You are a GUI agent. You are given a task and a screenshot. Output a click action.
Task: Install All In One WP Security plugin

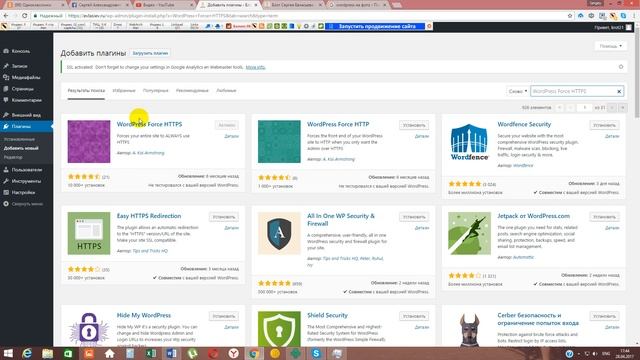click(x=414, y=217)
